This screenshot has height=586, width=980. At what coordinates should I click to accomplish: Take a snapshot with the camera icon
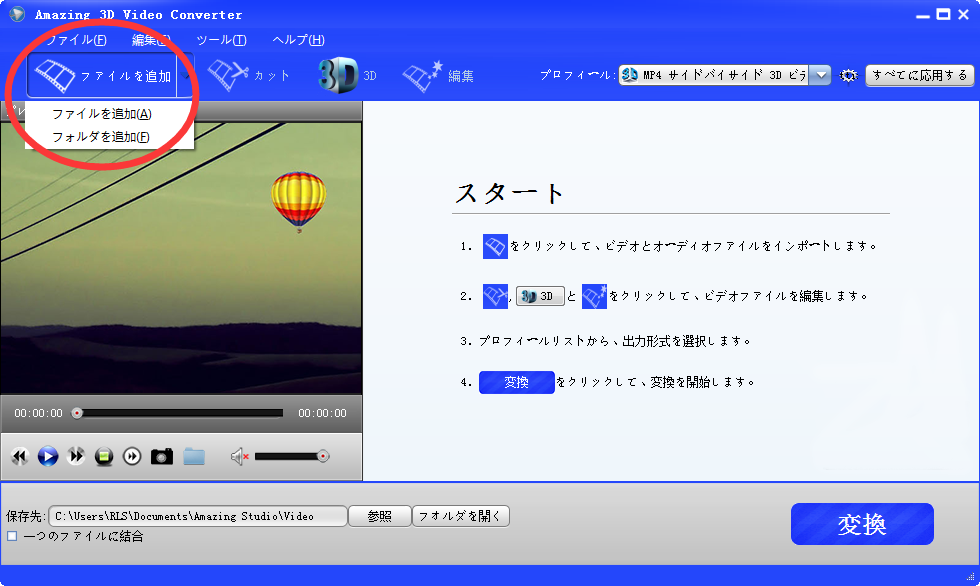[162, 456]
